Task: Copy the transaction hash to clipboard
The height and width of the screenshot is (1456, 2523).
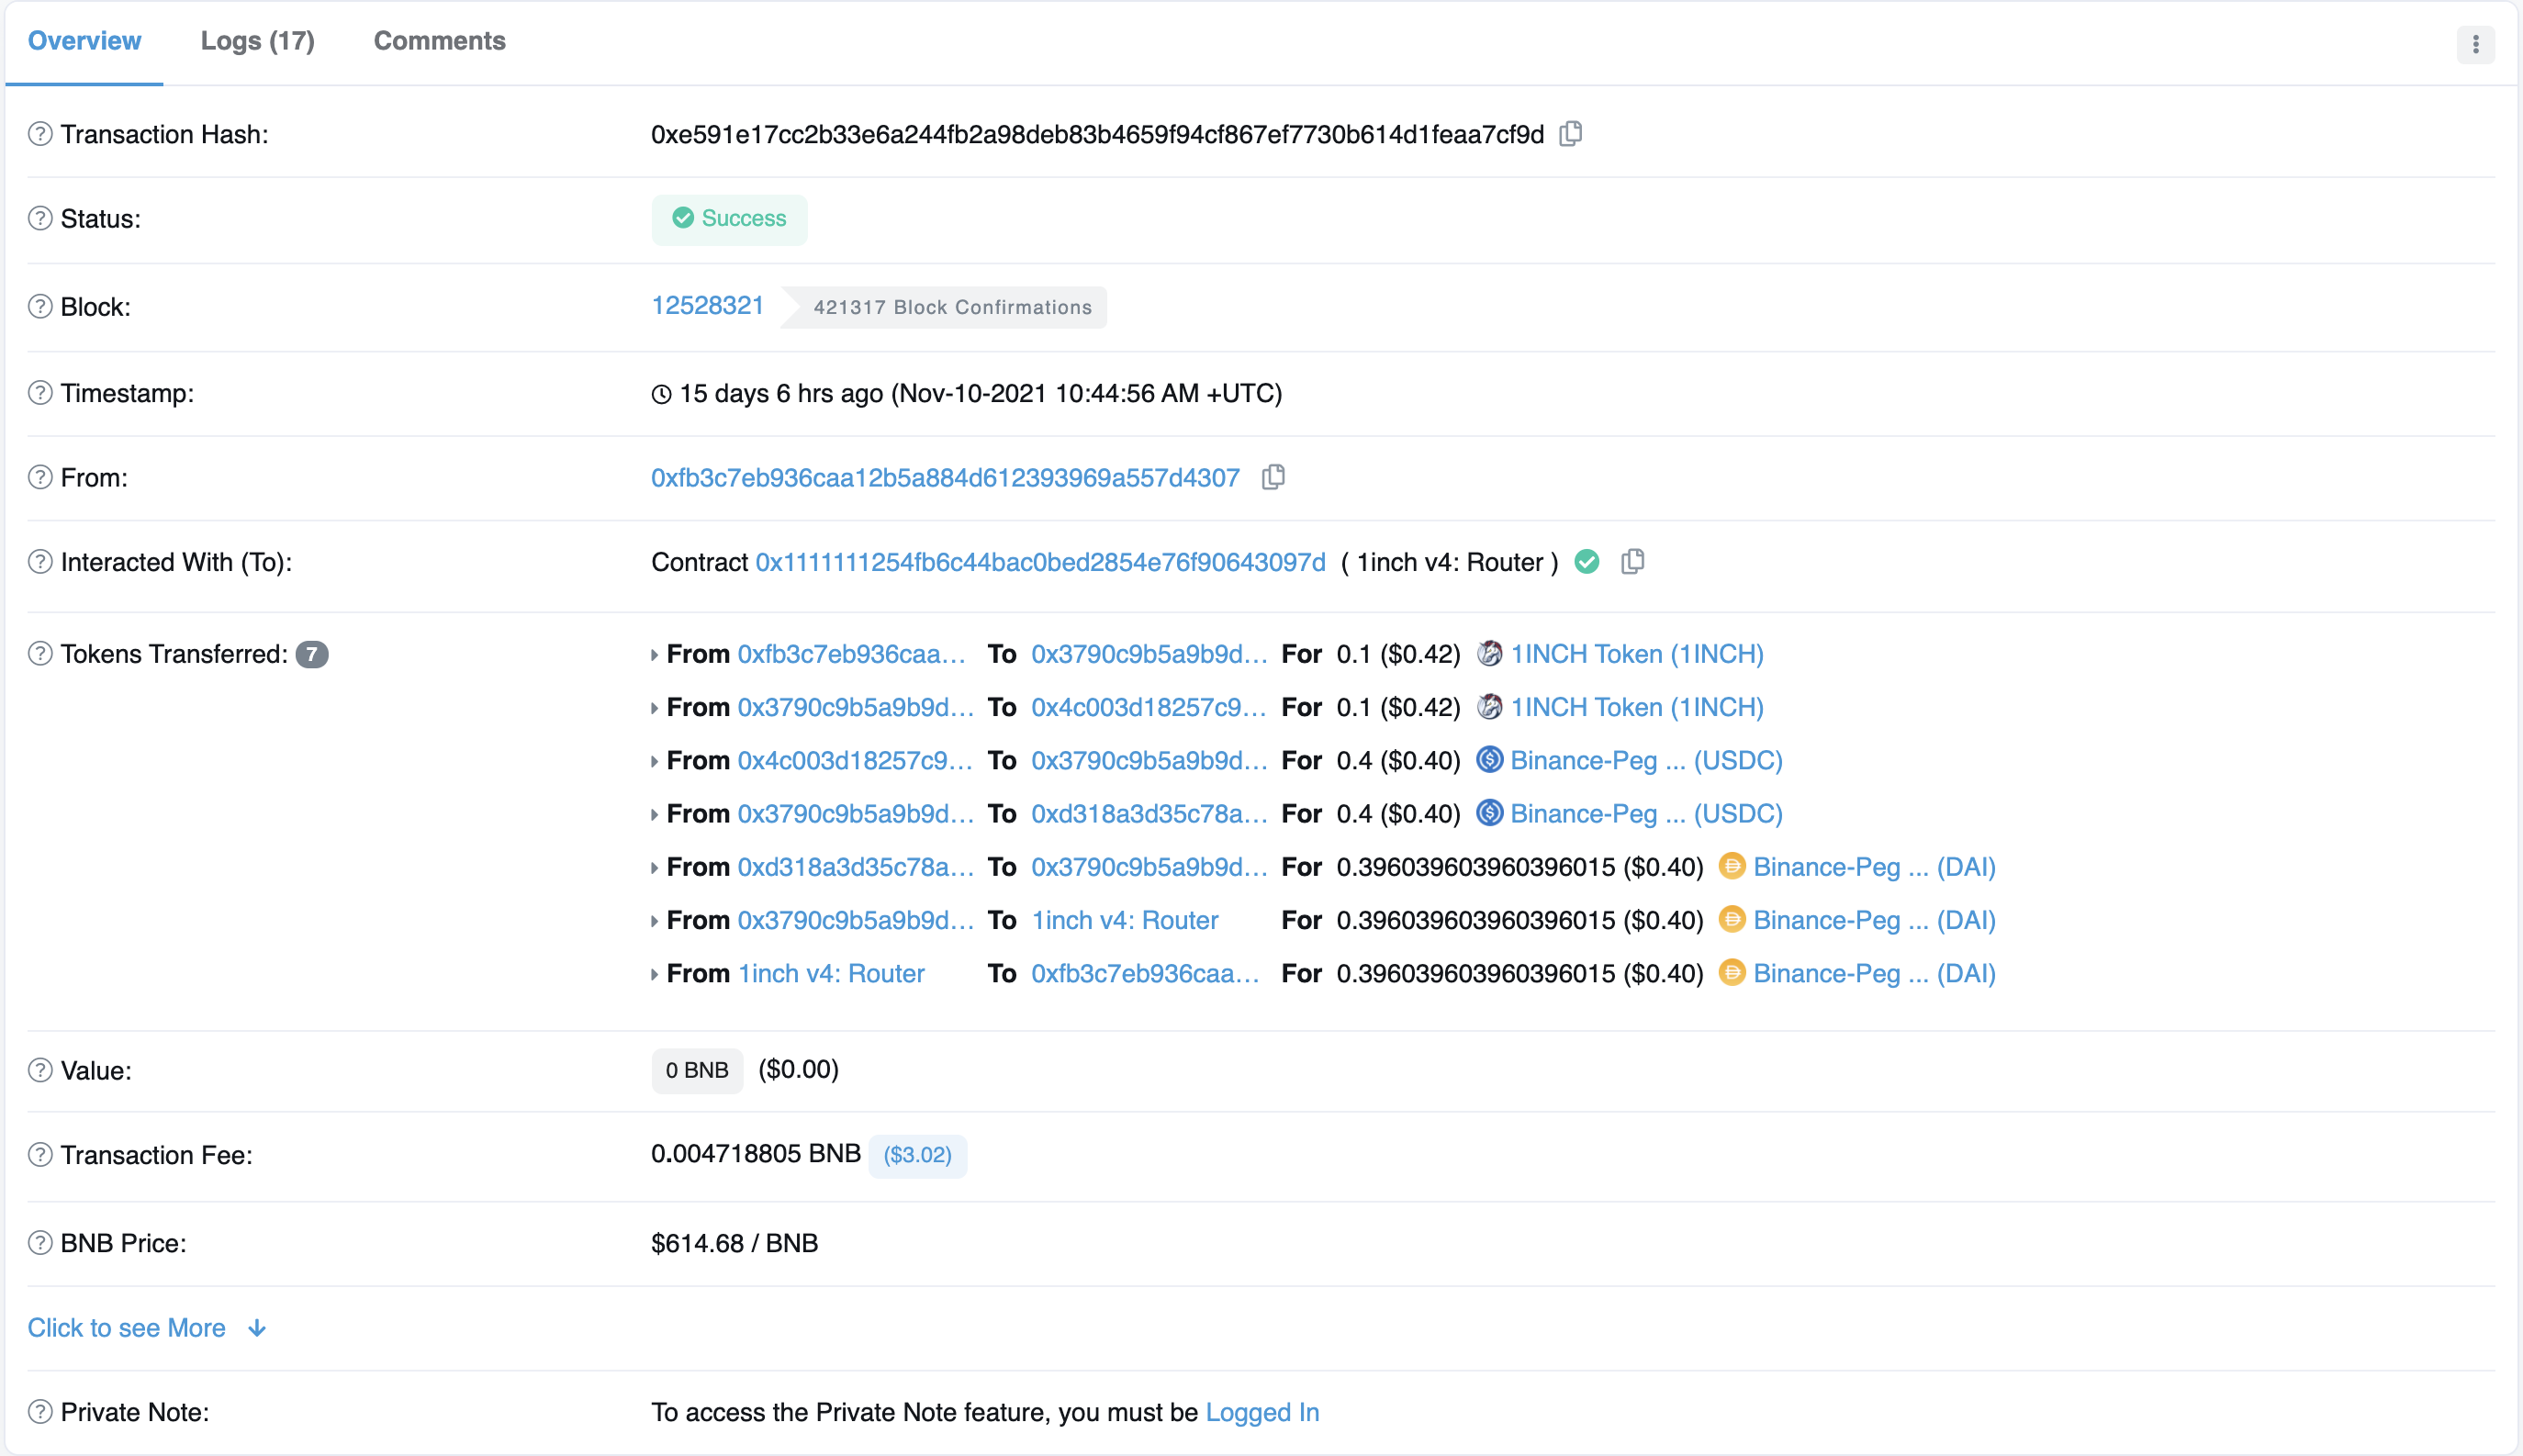Action: [x=1571, y=134]
